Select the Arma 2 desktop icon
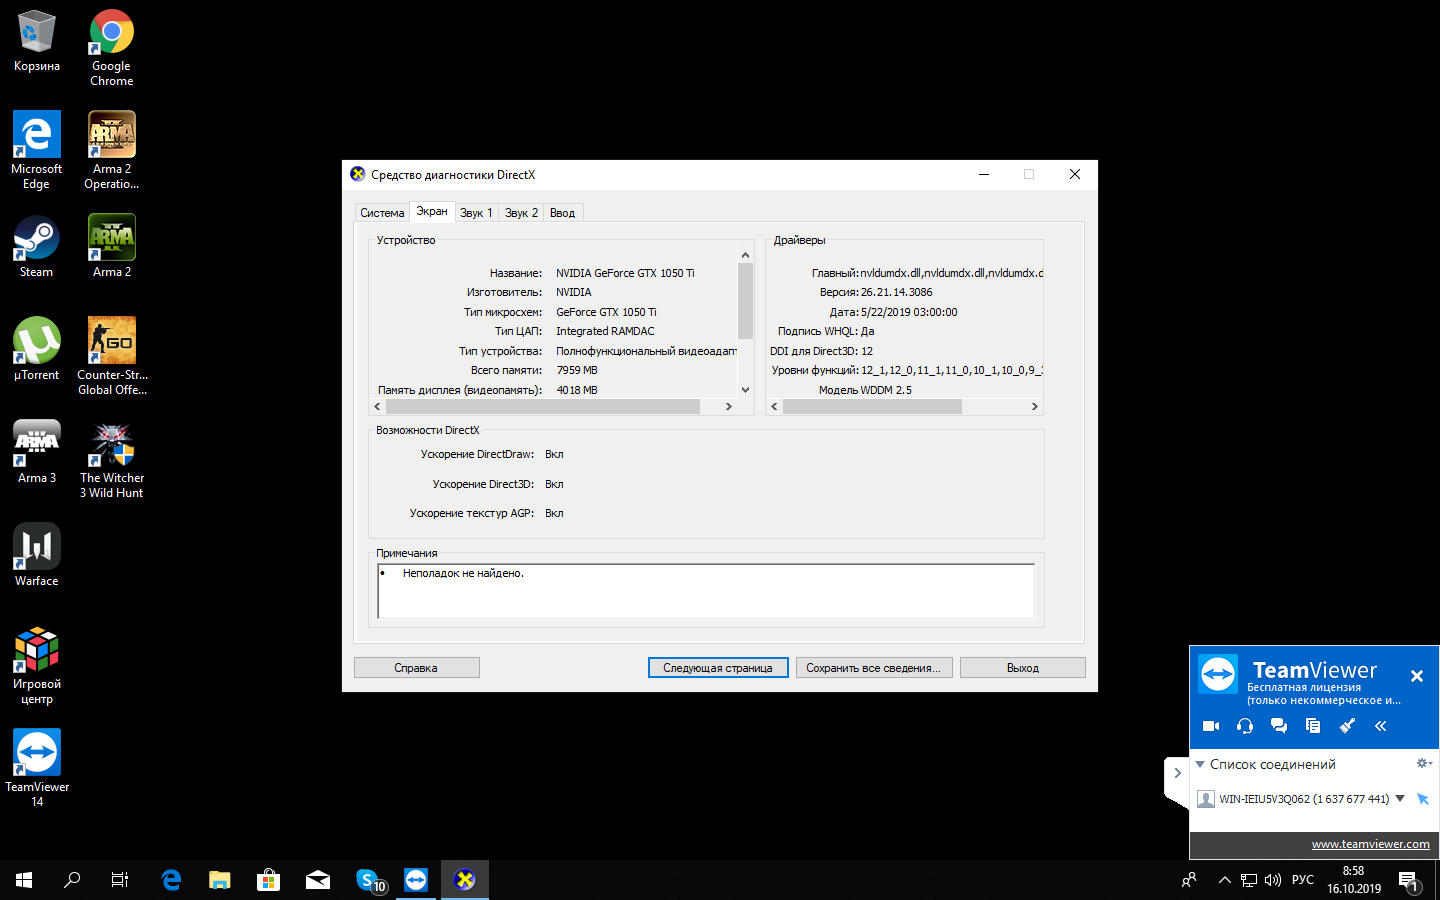 coord(112,247)
